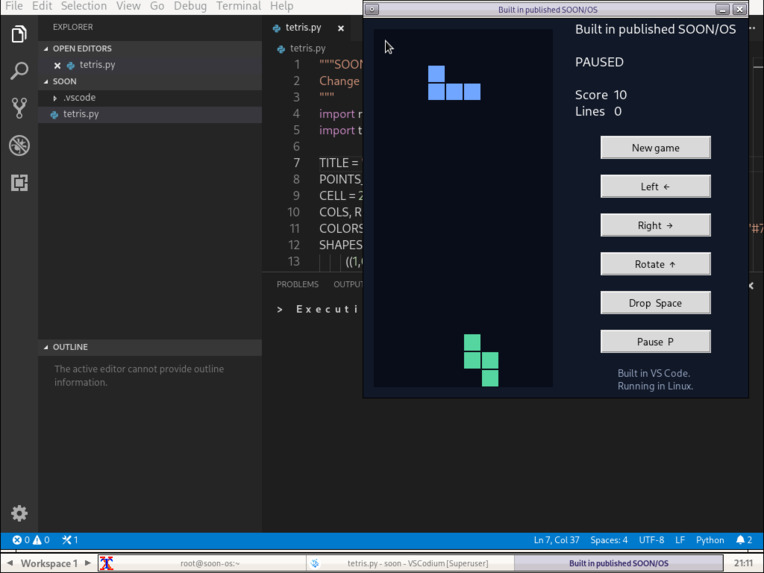Click the Rotate button
The height and width of the screenshot is (573, 764).
[x=655, y=264]
